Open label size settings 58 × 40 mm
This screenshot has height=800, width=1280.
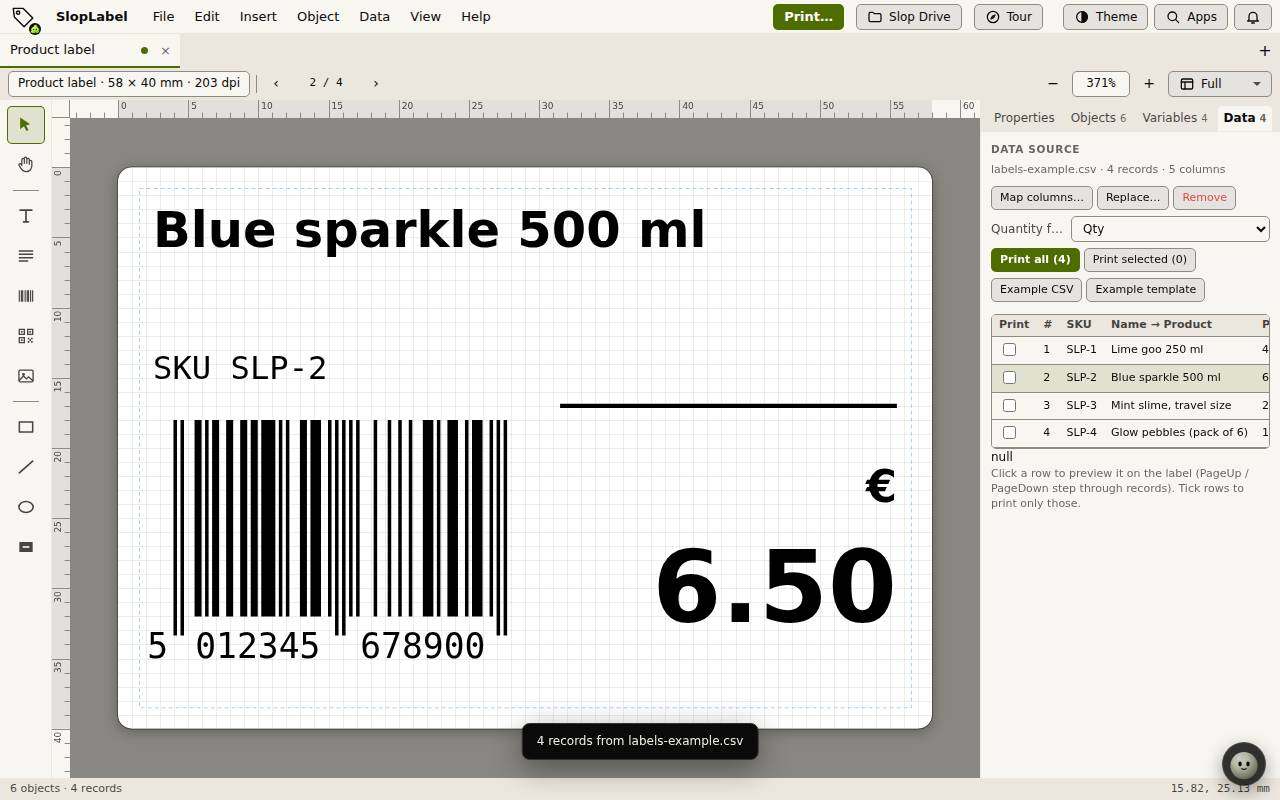click(x=129, y=83)
